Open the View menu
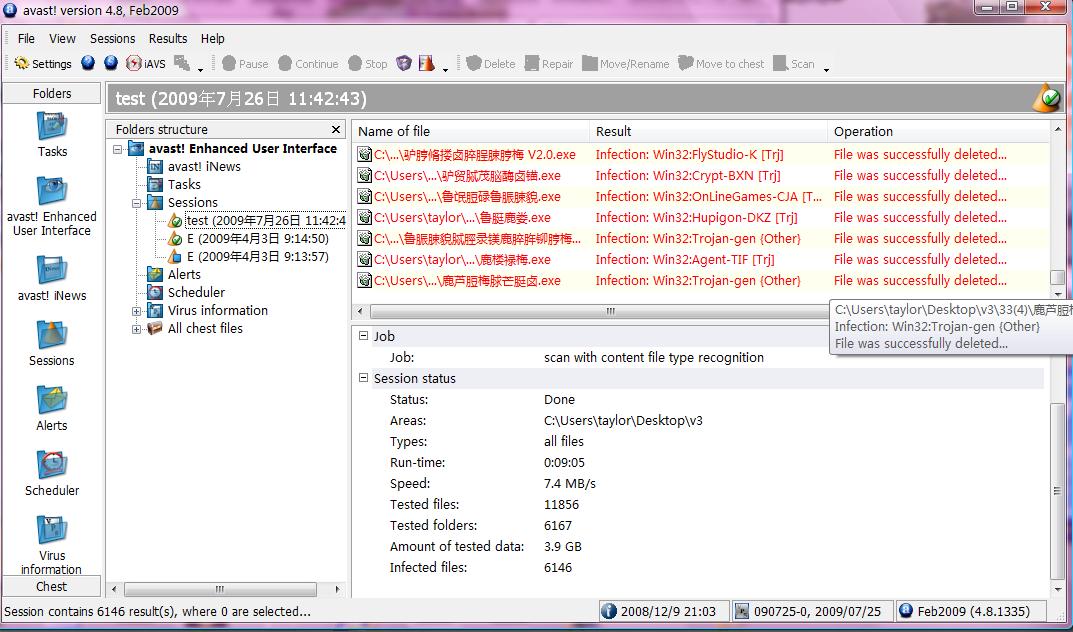This screenshot has width=1073, height=632. (x=62, y=38)
